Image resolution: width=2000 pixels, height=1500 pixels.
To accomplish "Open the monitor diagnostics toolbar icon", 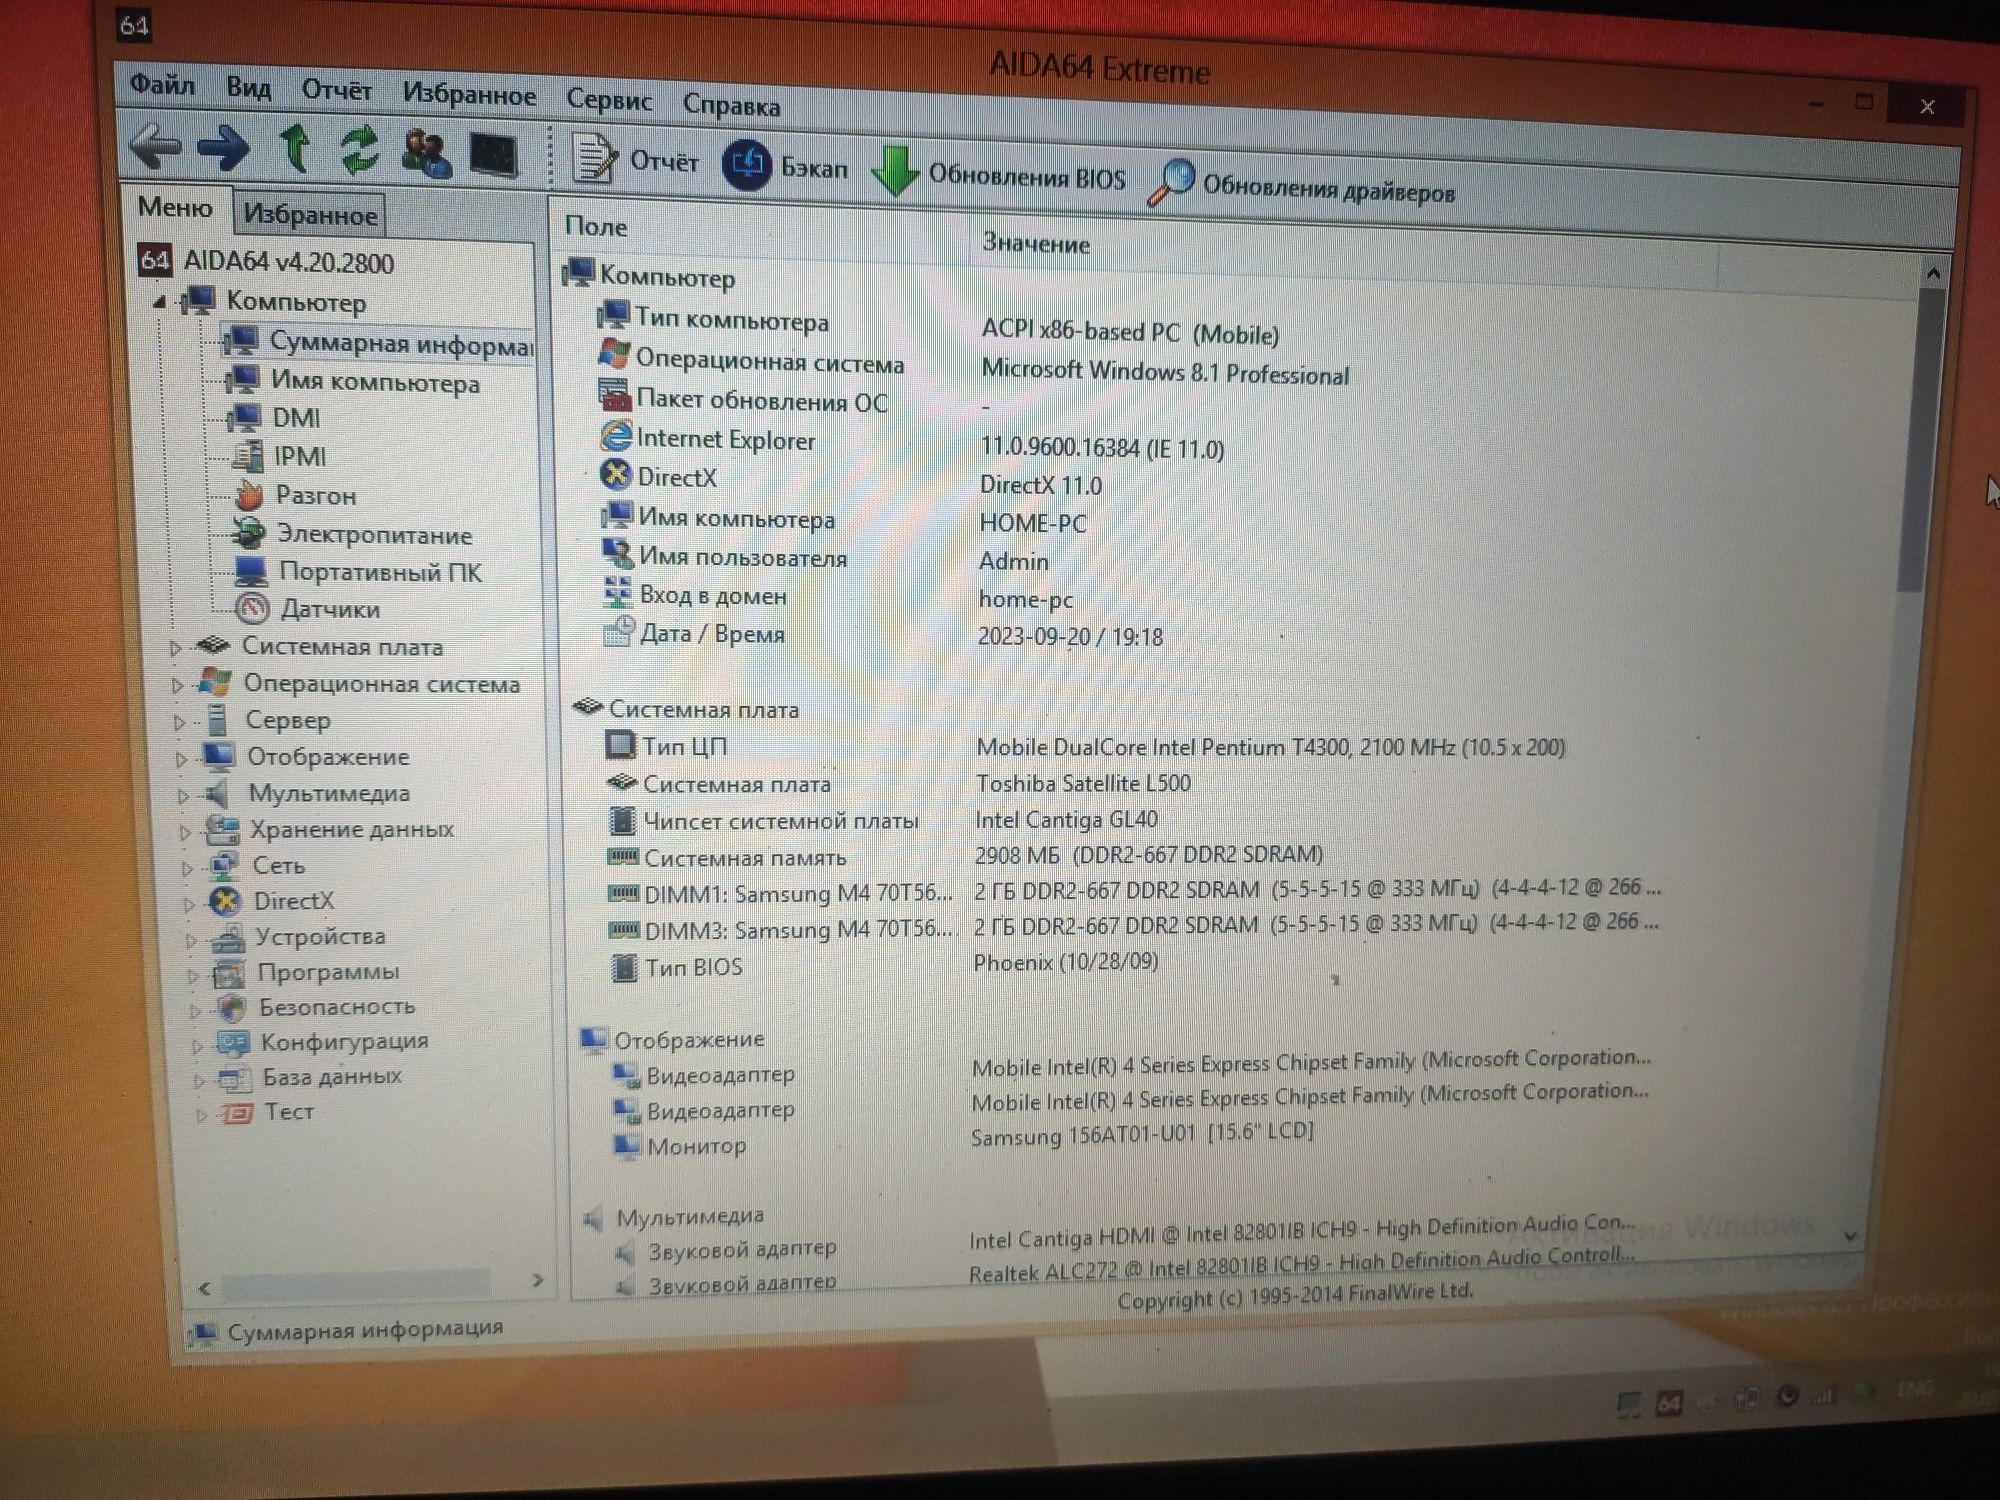I will coord(494,156).
